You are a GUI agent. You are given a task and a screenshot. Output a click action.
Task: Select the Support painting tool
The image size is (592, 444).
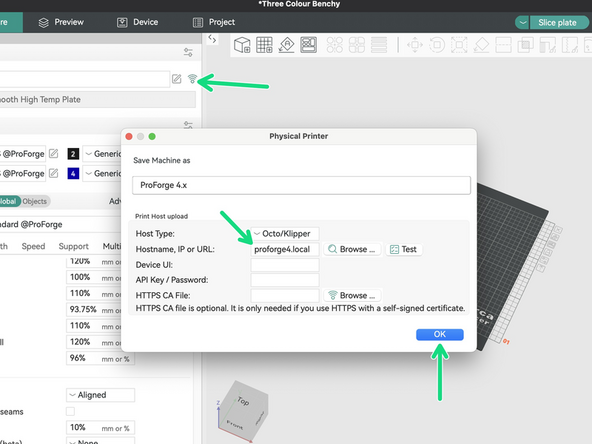(547, 45)
